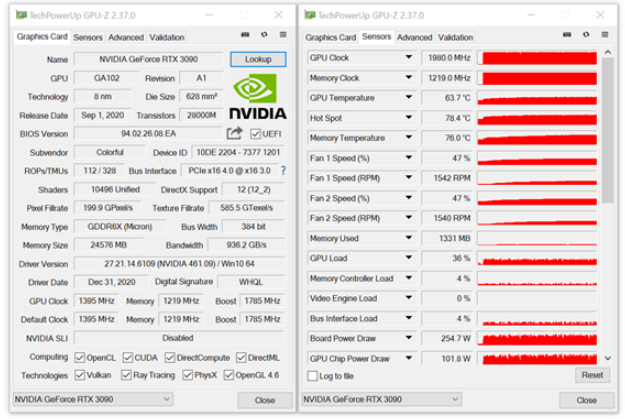
Task: Click Close button in Sensors window
Action: (586, 400)
